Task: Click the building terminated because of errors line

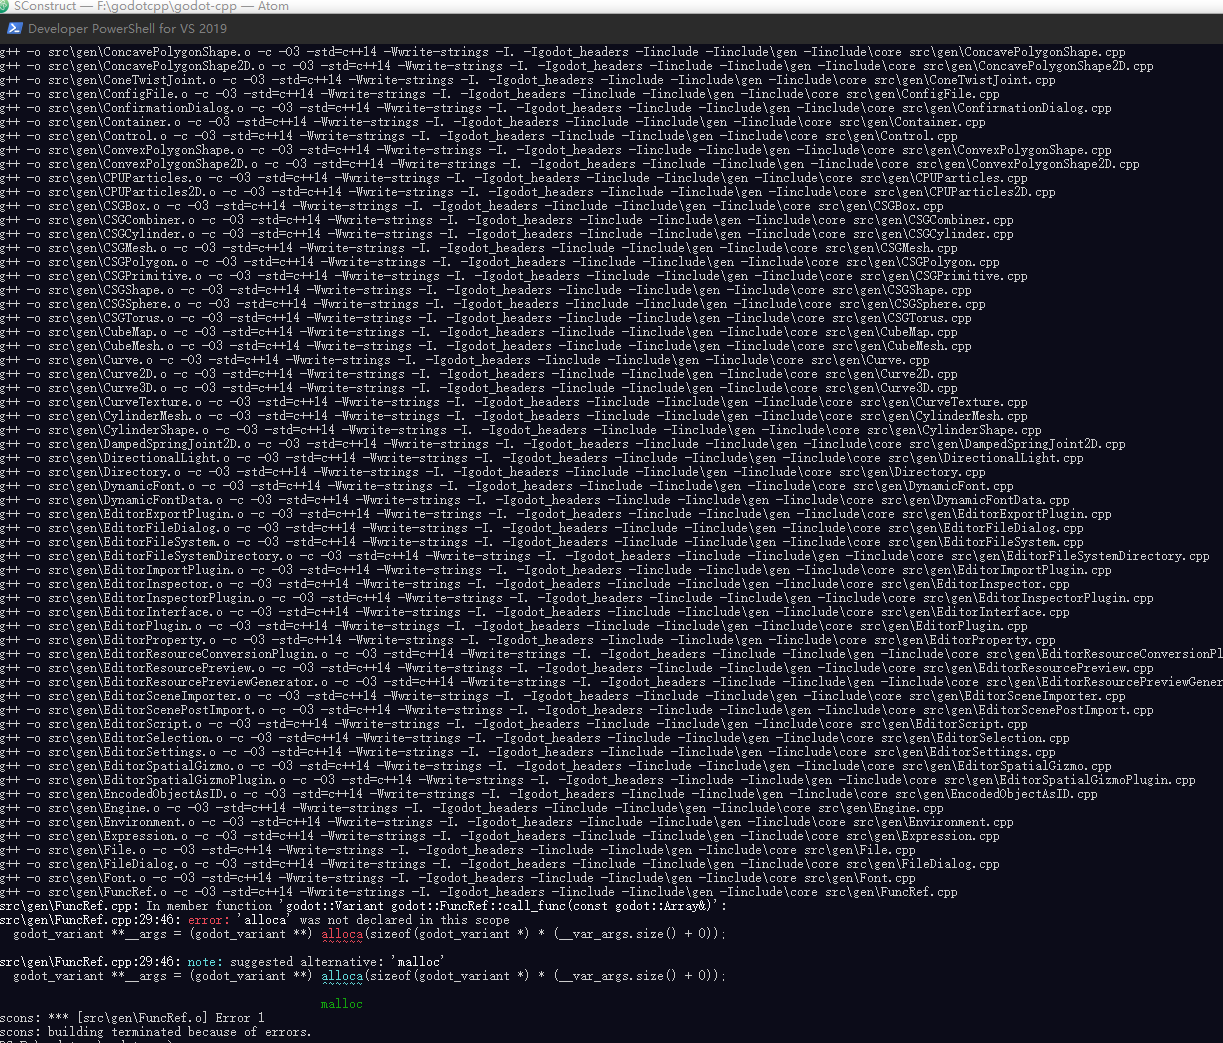Action: (x=150, y=1031)
